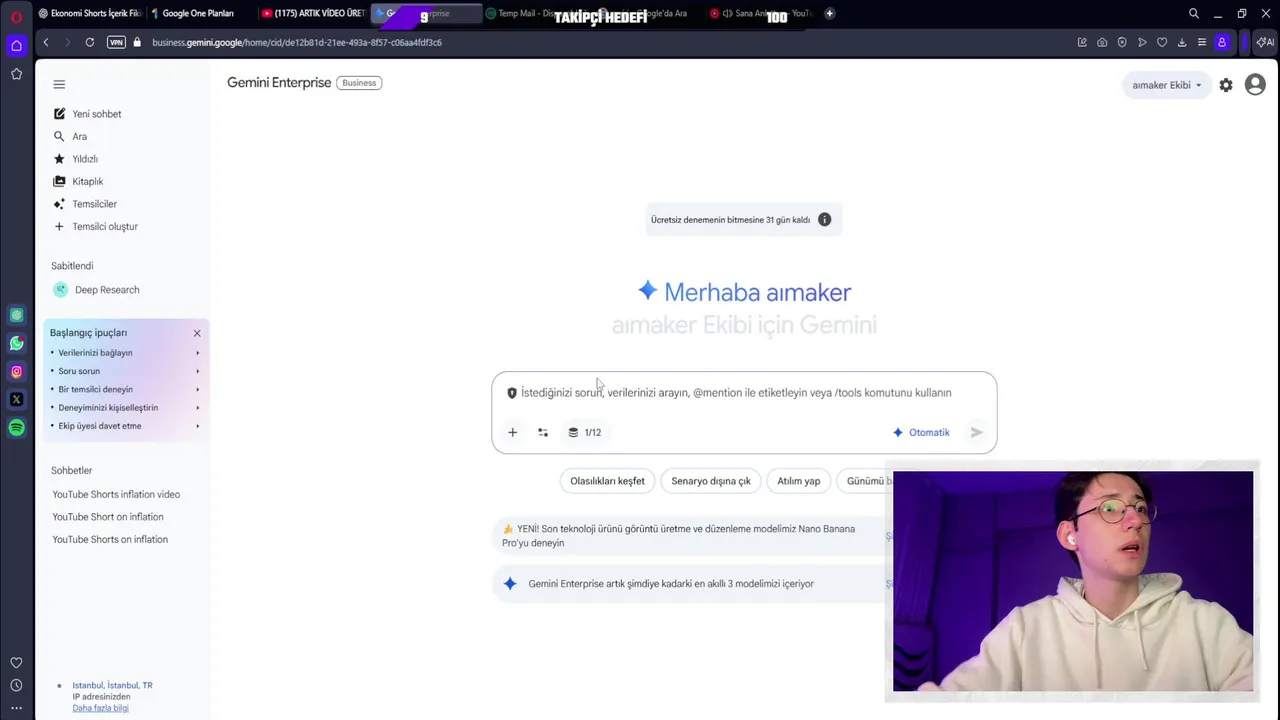This screenshot has width=1280, height=720.
Task: Open Opera sidebar more options dots
Action: (16, 708)
